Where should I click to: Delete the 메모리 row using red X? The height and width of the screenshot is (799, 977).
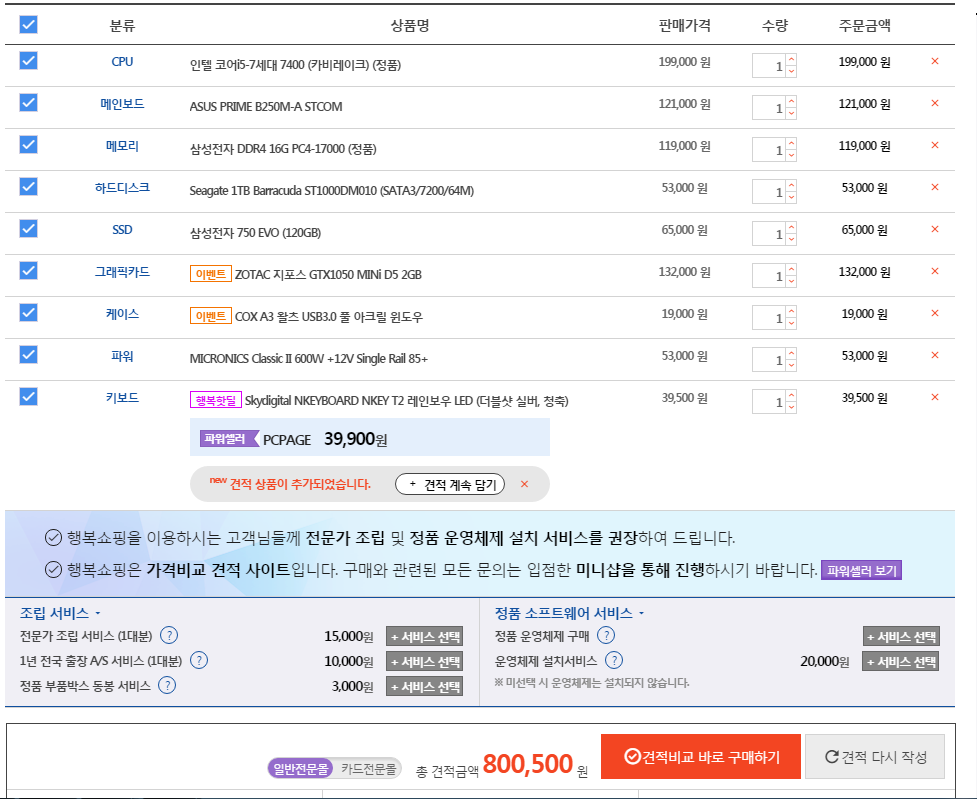pyautogui.click(x=935, y=145)
